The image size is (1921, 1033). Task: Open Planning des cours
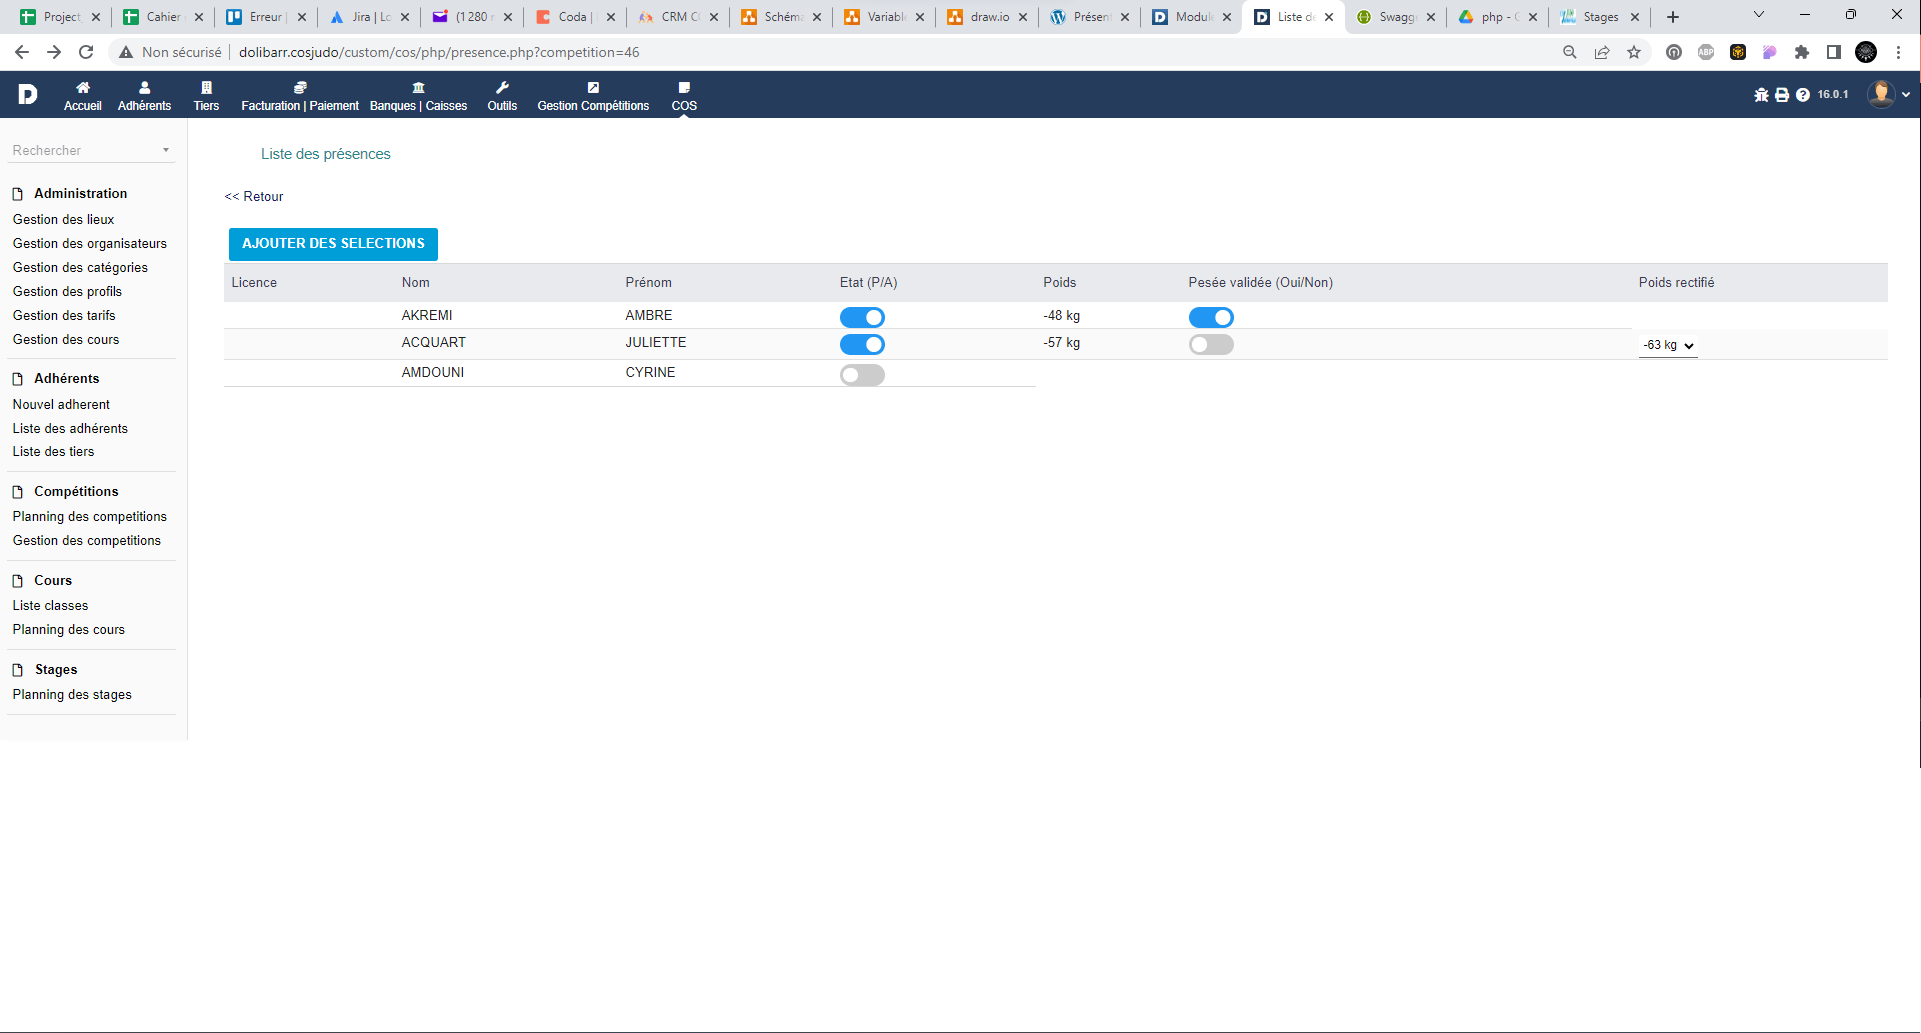[x=69, y=630]
